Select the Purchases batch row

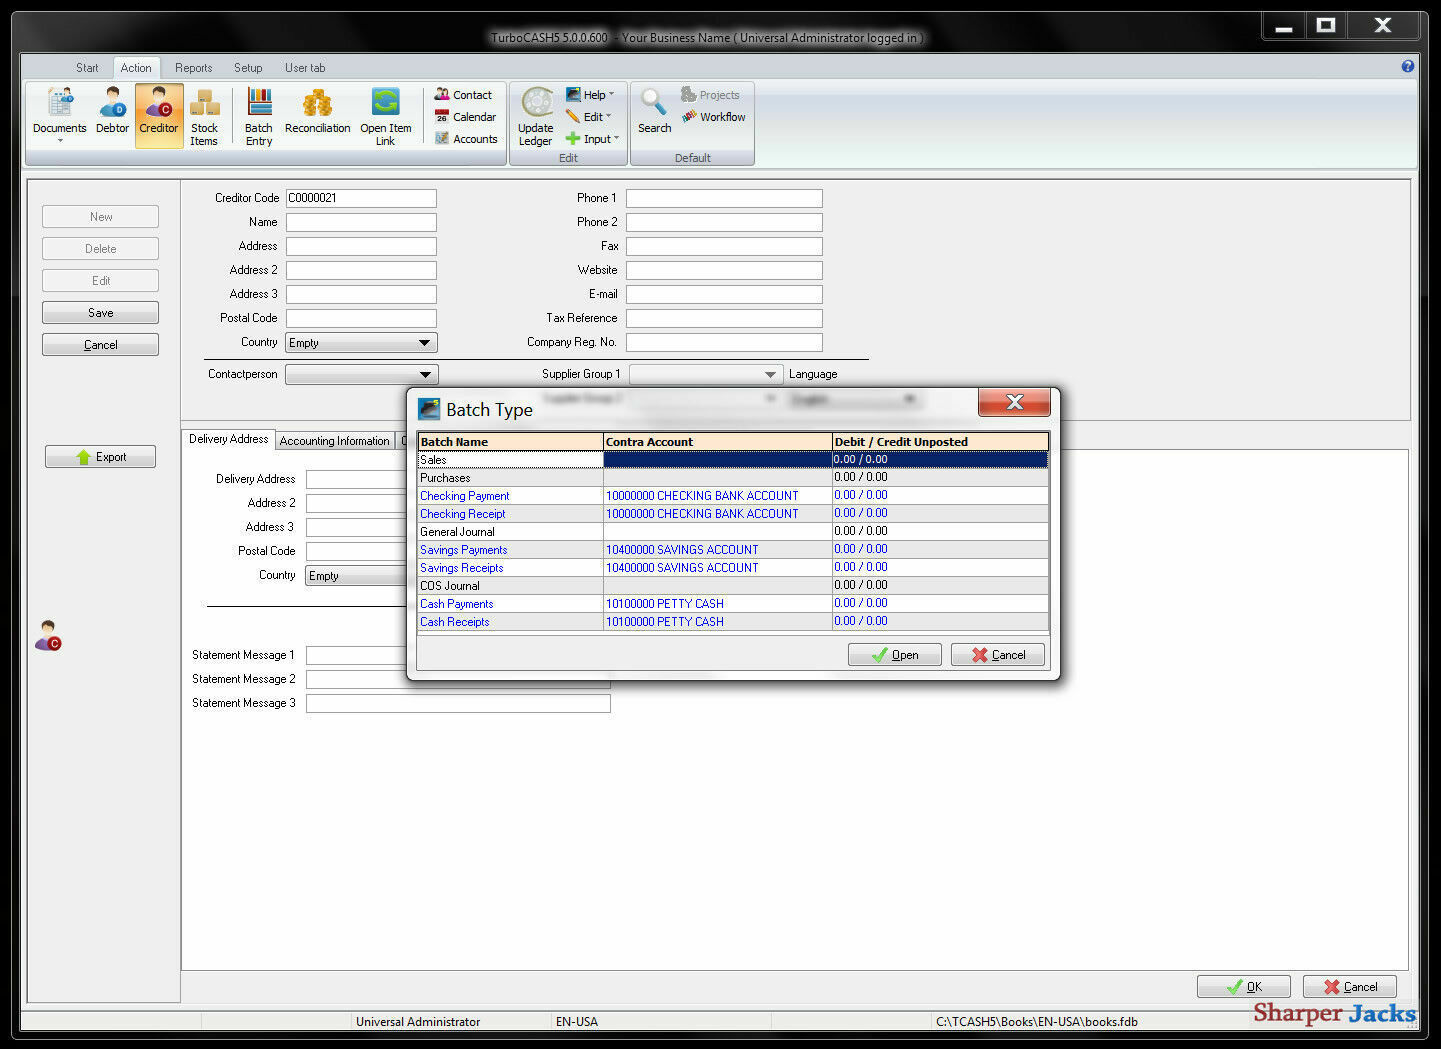click(733, 478)
